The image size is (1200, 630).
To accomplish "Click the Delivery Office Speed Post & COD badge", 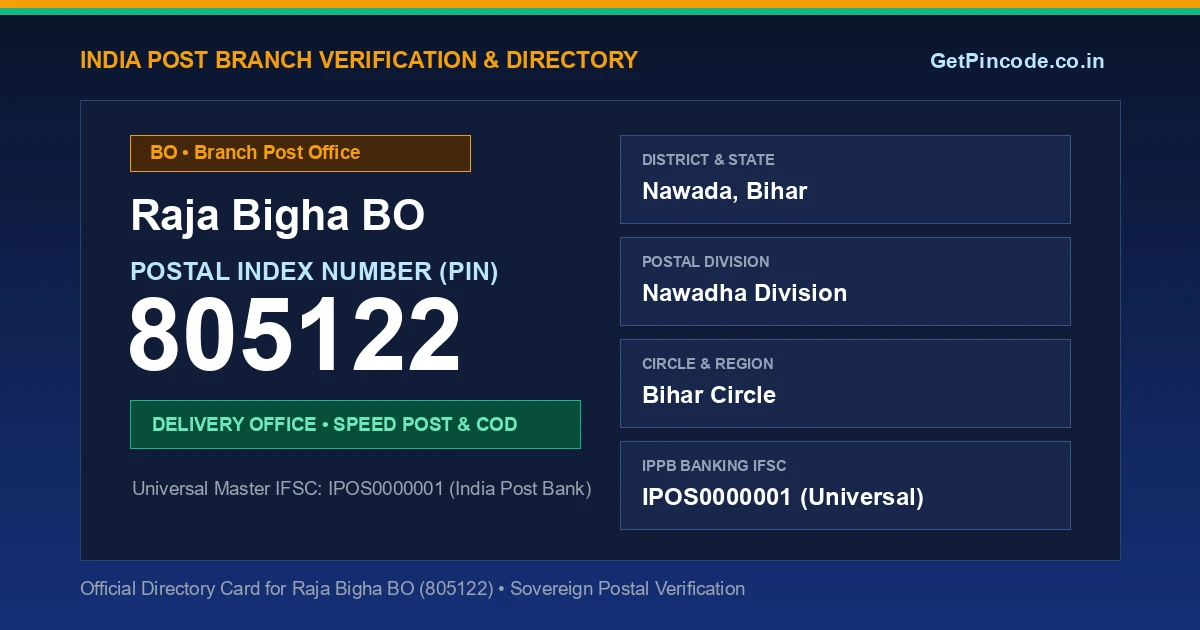I will click(x=355, y=424).
